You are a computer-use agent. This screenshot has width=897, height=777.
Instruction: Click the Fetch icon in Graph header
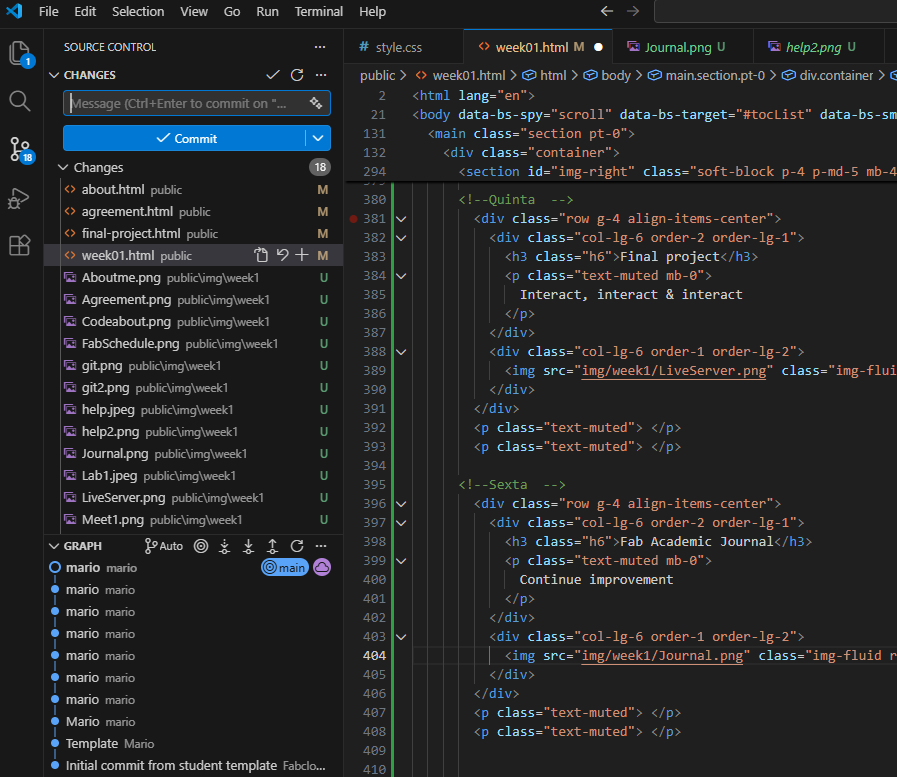click(225, 546)
